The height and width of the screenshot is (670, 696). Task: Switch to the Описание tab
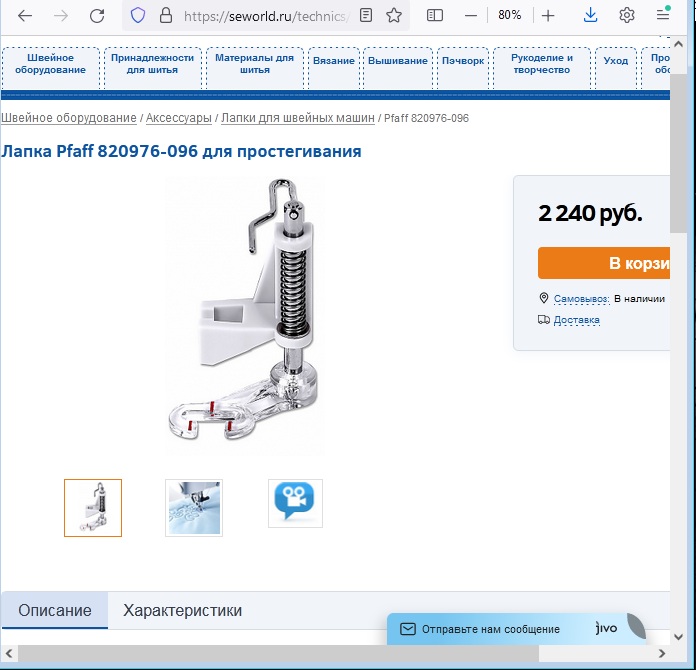(55, 611)
